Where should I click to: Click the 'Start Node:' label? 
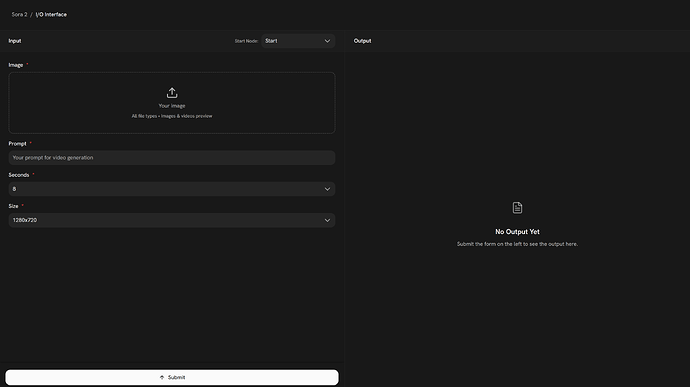(246, 41)
